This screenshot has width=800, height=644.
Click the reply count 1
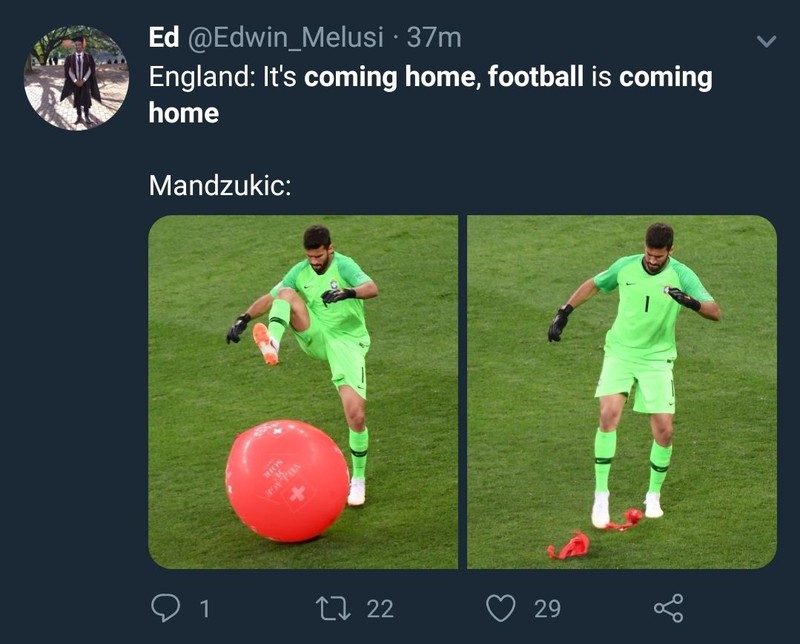point(205,609)
